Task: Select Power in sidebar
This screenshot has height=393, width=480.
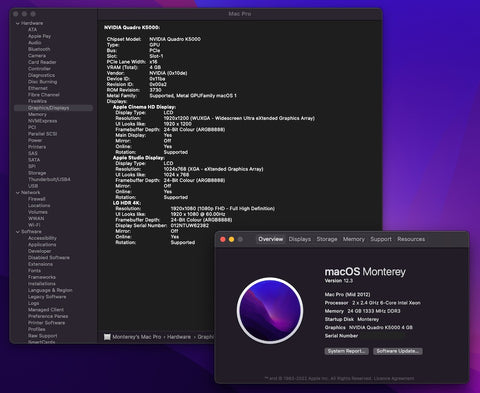Action: click(35, 140)
